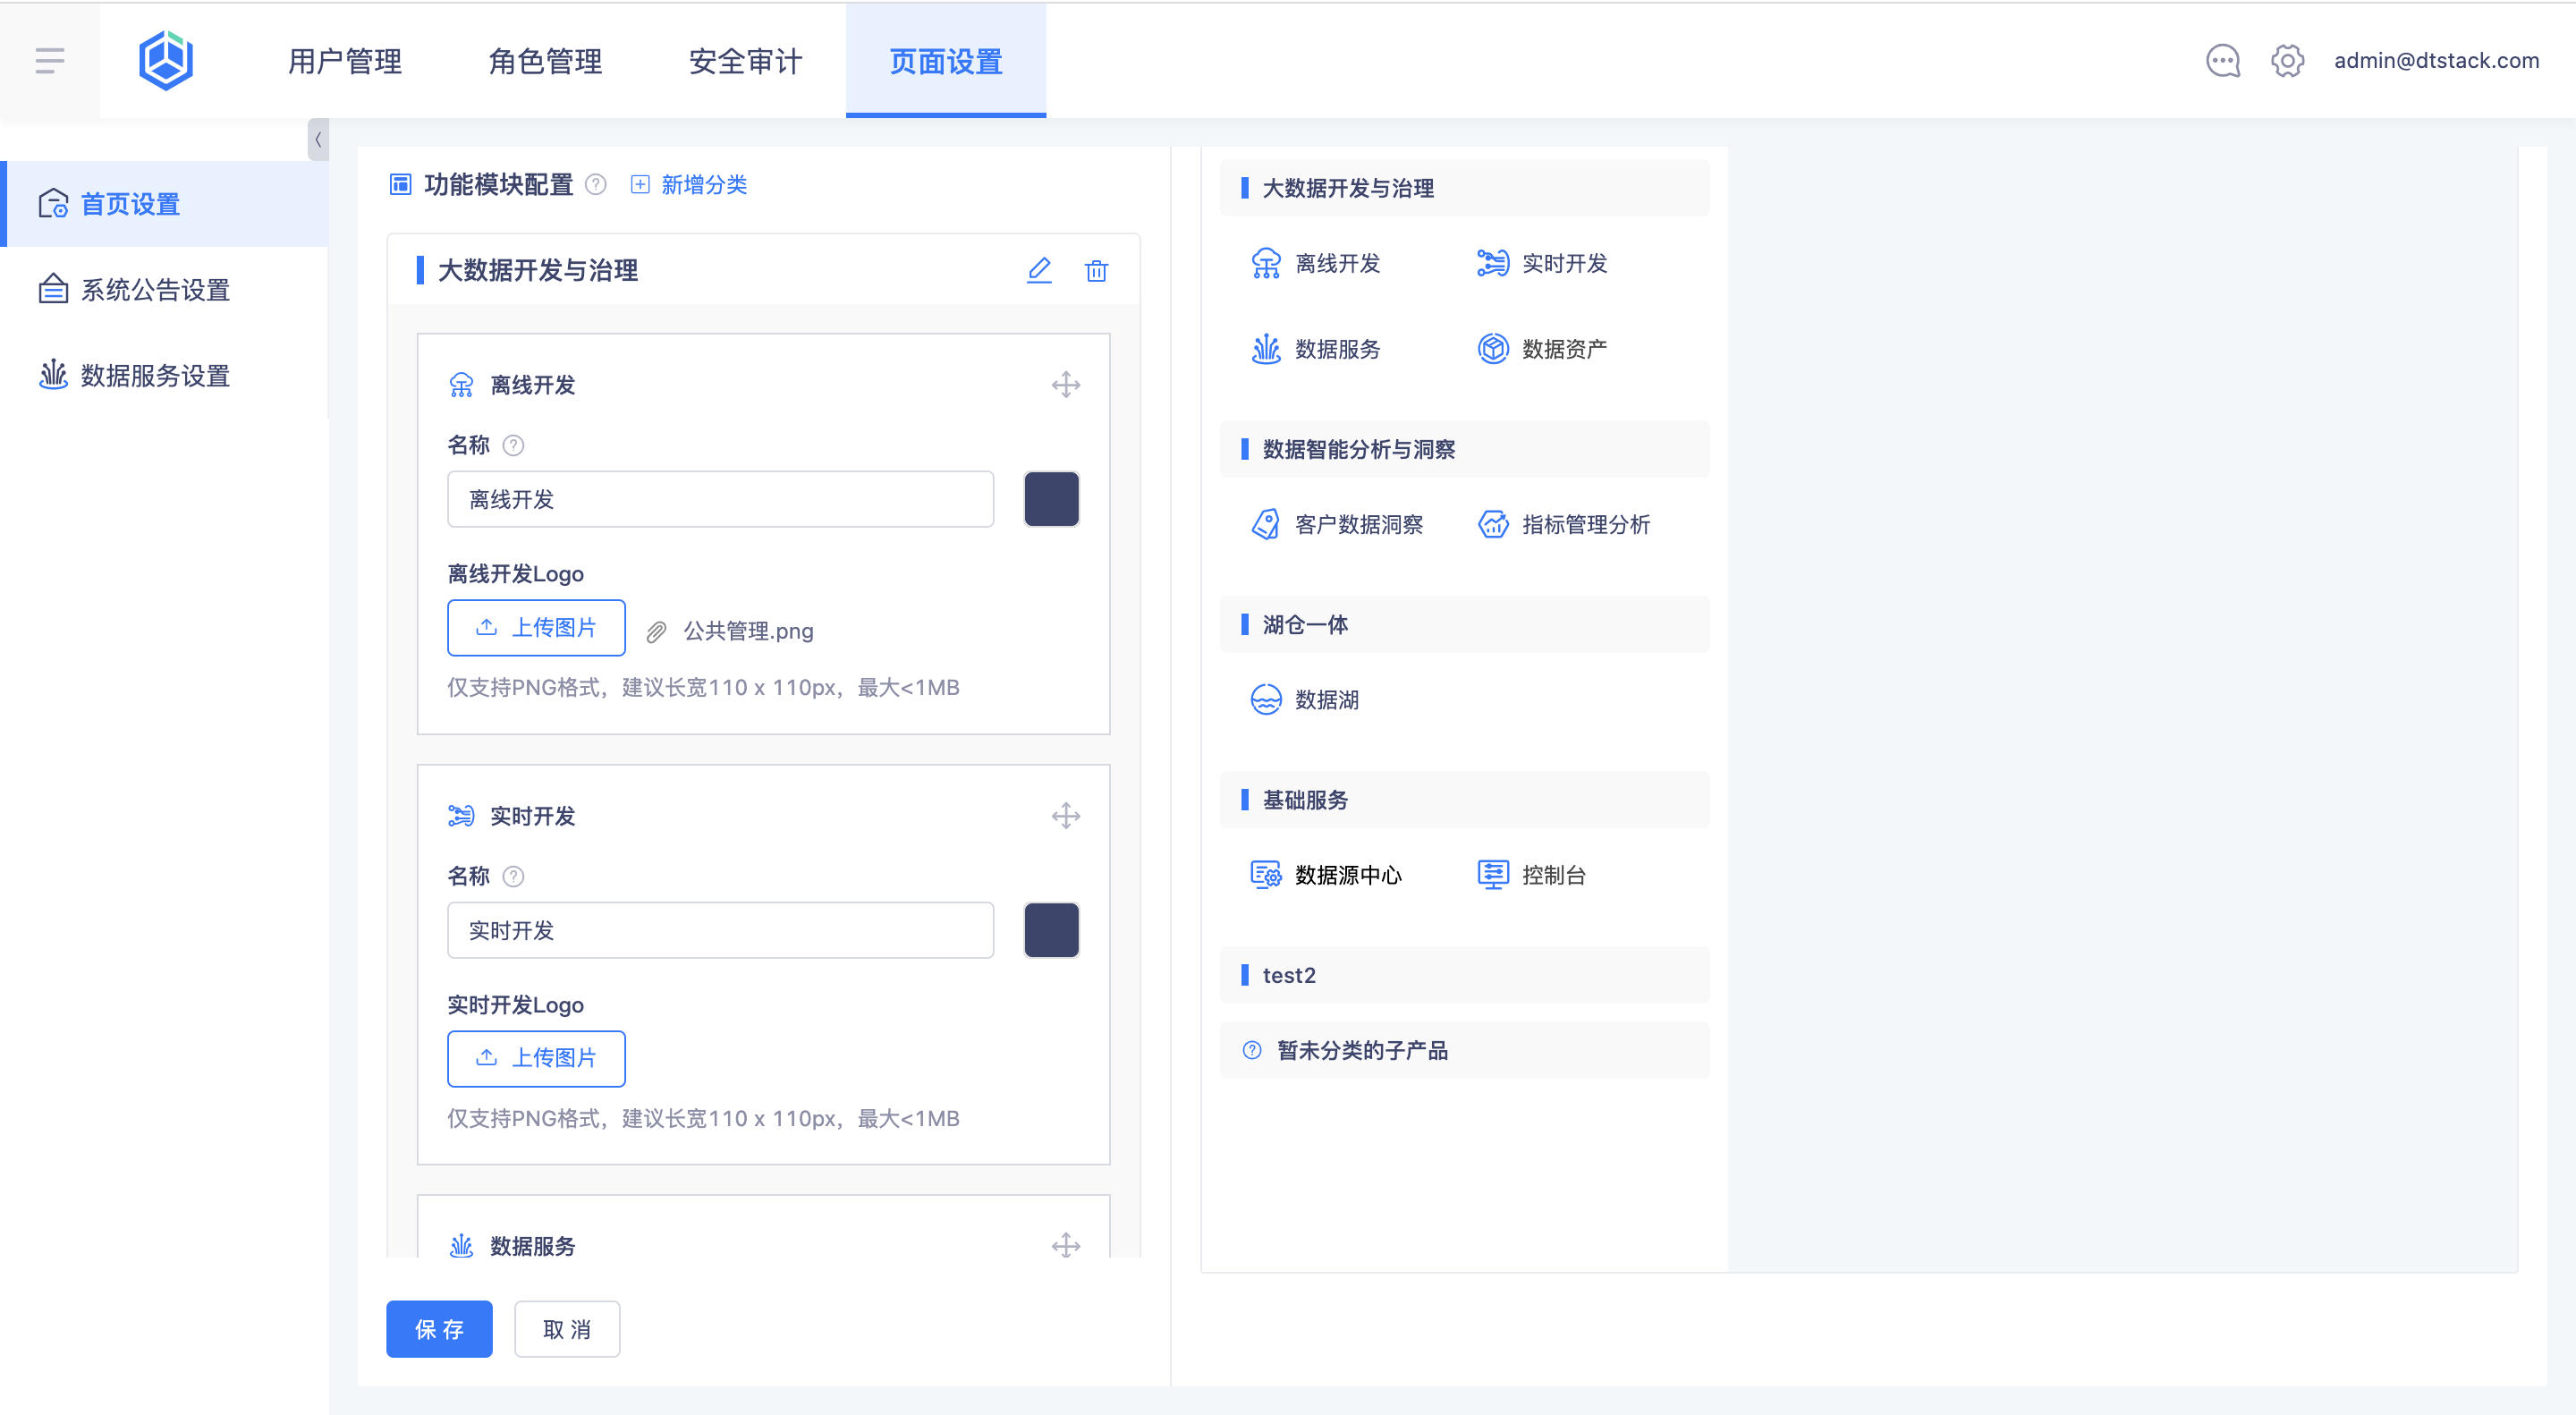Click the 保存 button
Image resolution: width=2576 pixels, height=1415 pixels.
click(439, 1329)
